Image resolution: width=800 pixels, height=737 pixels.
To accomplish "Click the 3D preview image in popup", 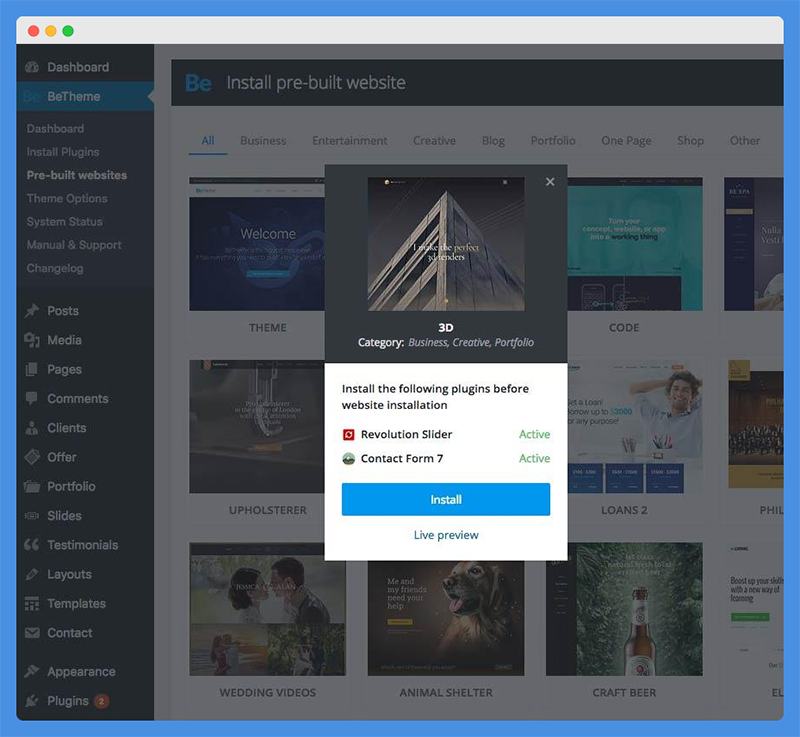I will 446,244.
